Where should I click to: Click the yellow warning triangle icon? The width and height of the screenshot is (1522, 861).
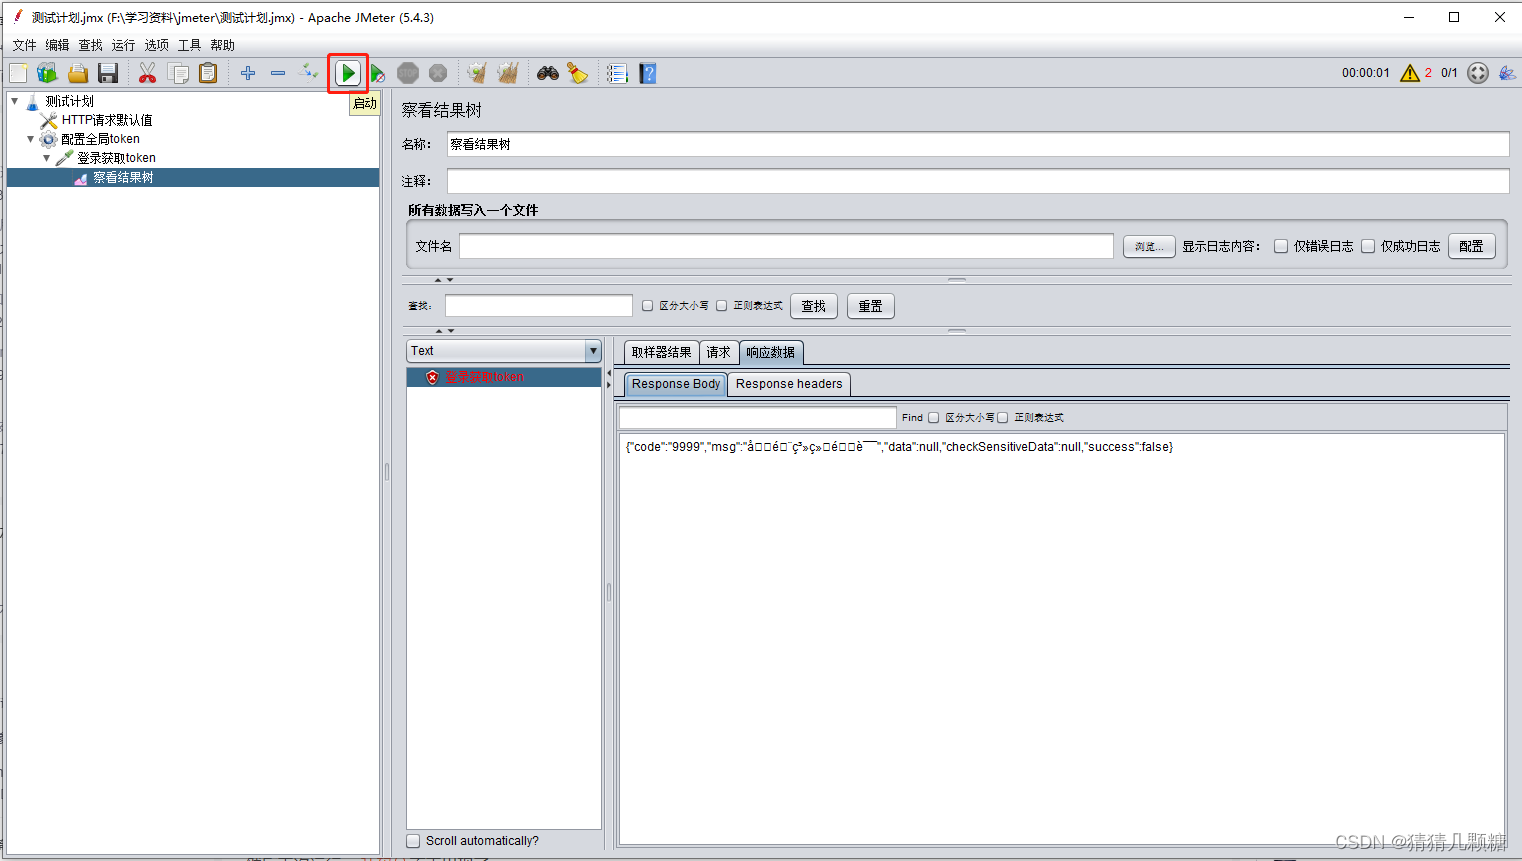pos(1410,73)
